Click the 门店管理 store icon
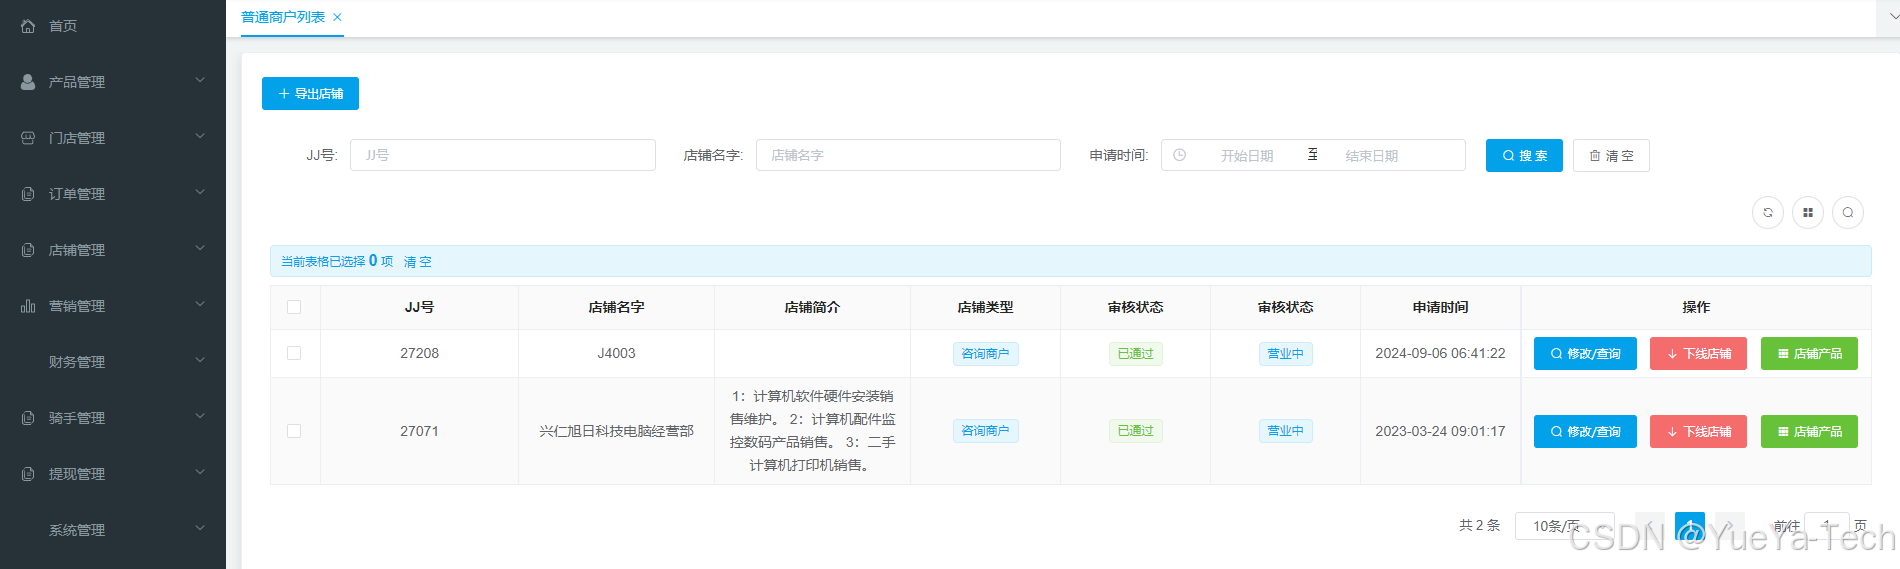 28,138
